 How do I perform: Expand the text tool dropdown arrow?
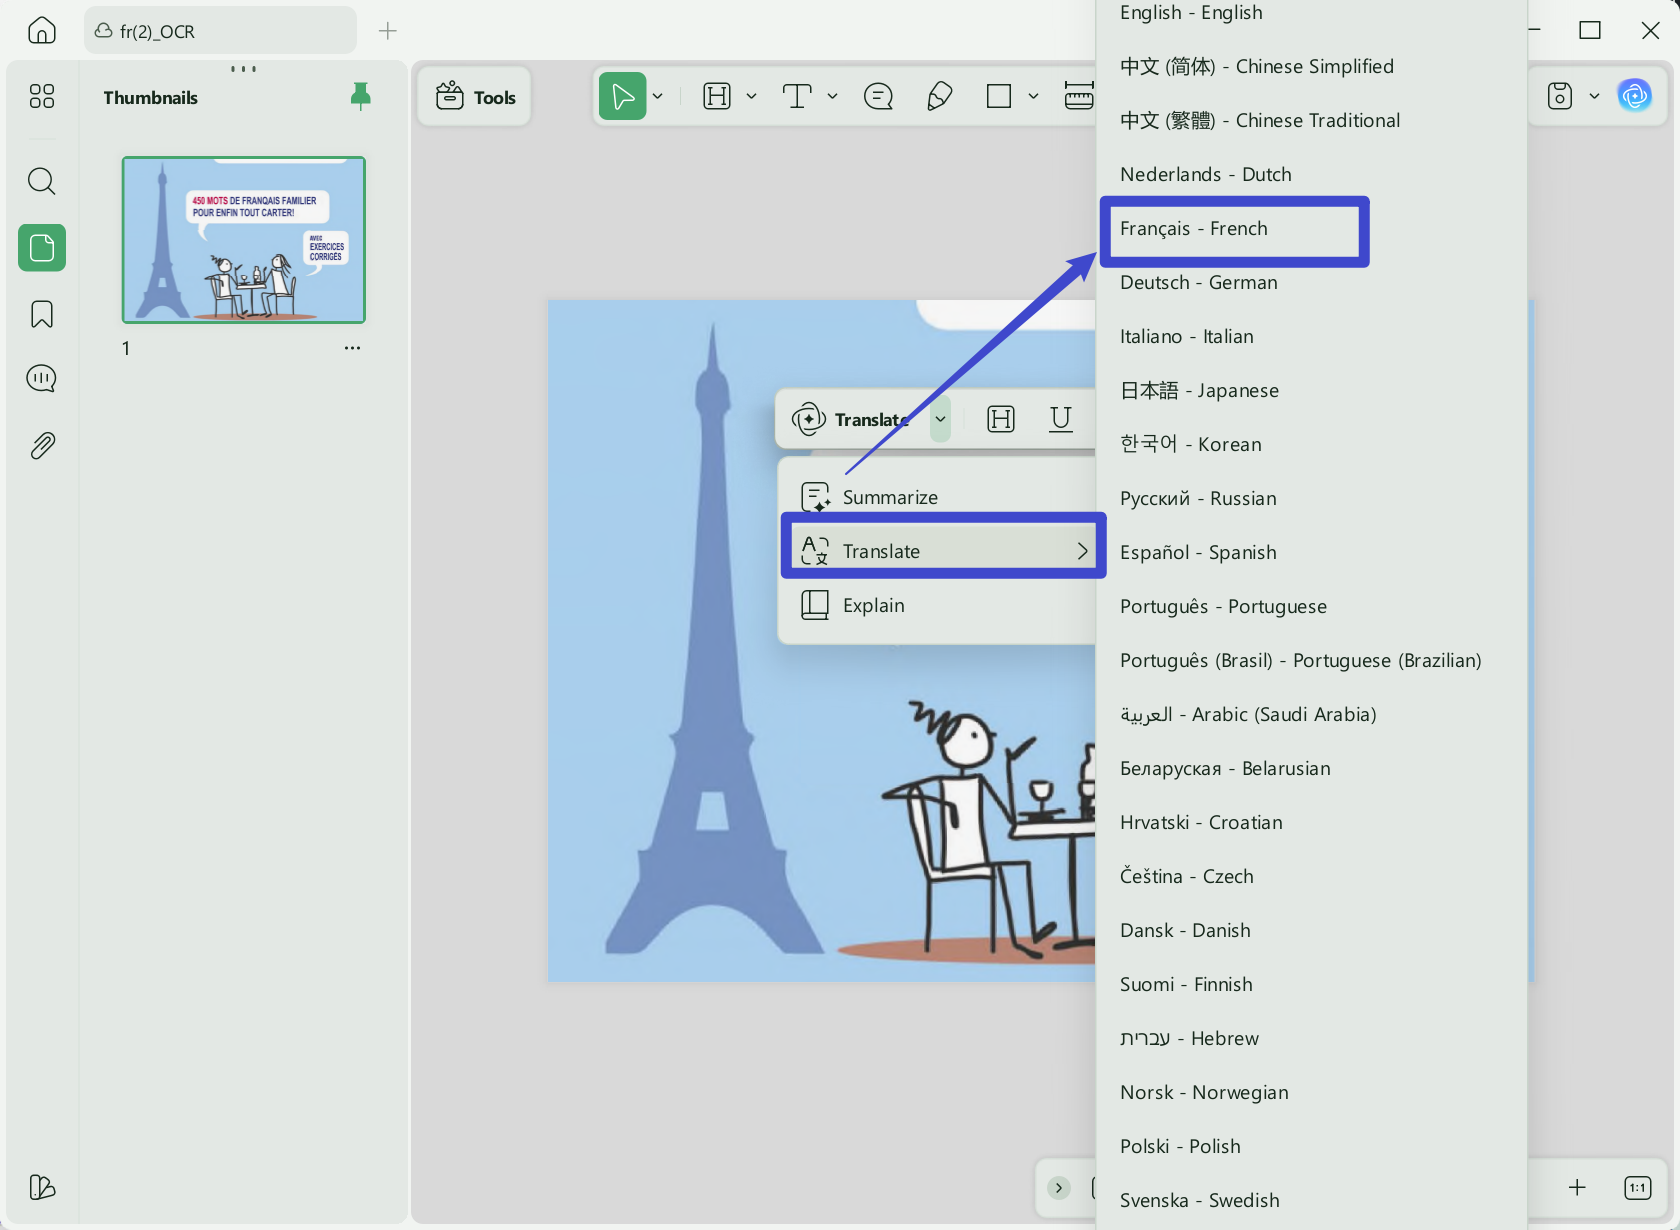[x=832, y=96]
